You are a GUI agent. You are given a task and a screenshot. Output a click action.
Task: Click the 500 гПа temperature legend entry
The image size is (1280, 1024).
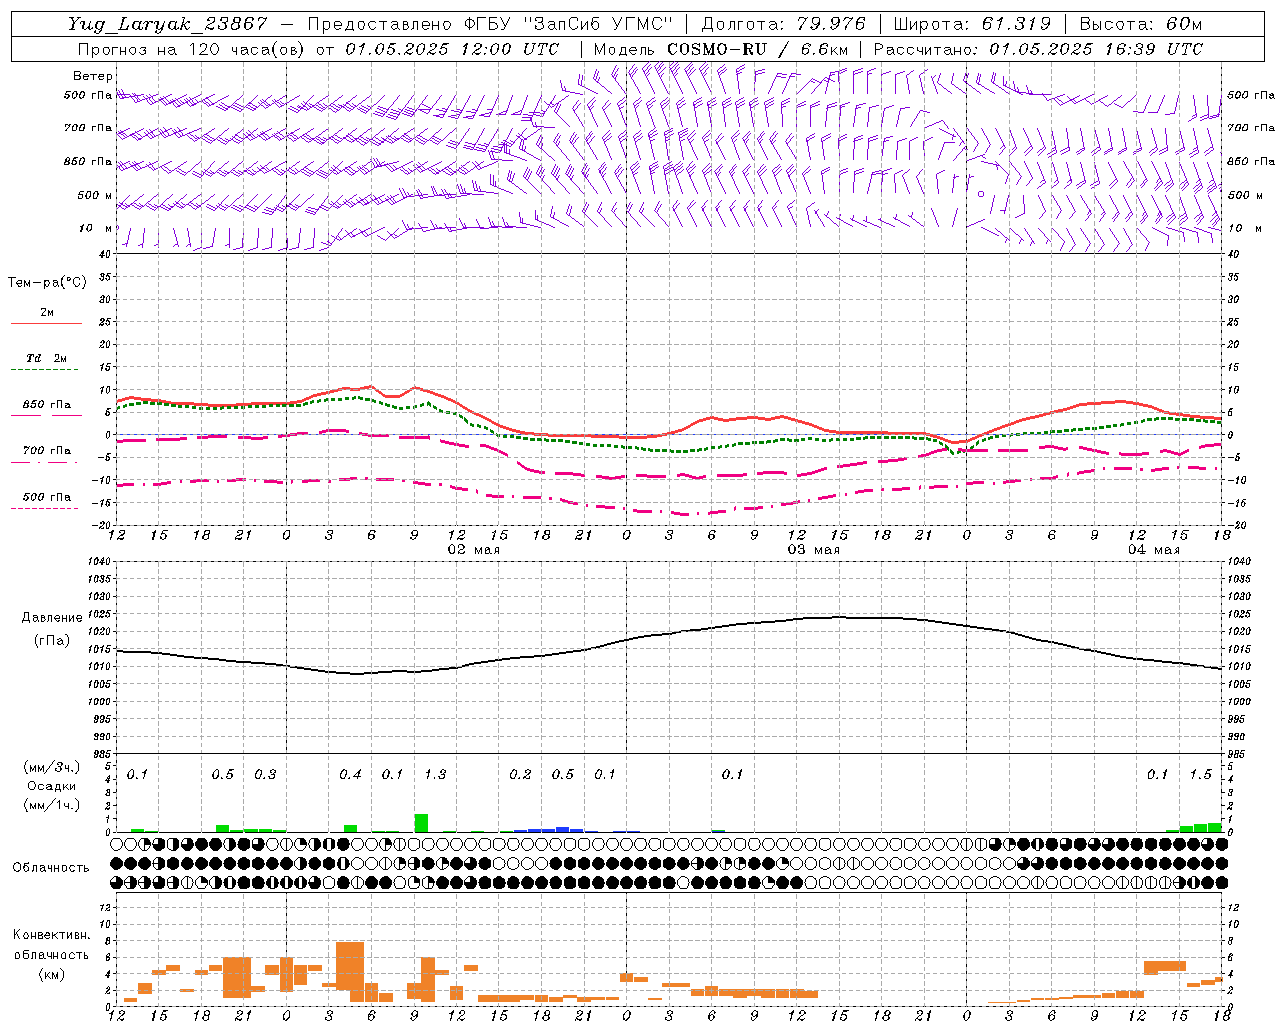pyautogui.click(x=46, y=501)
